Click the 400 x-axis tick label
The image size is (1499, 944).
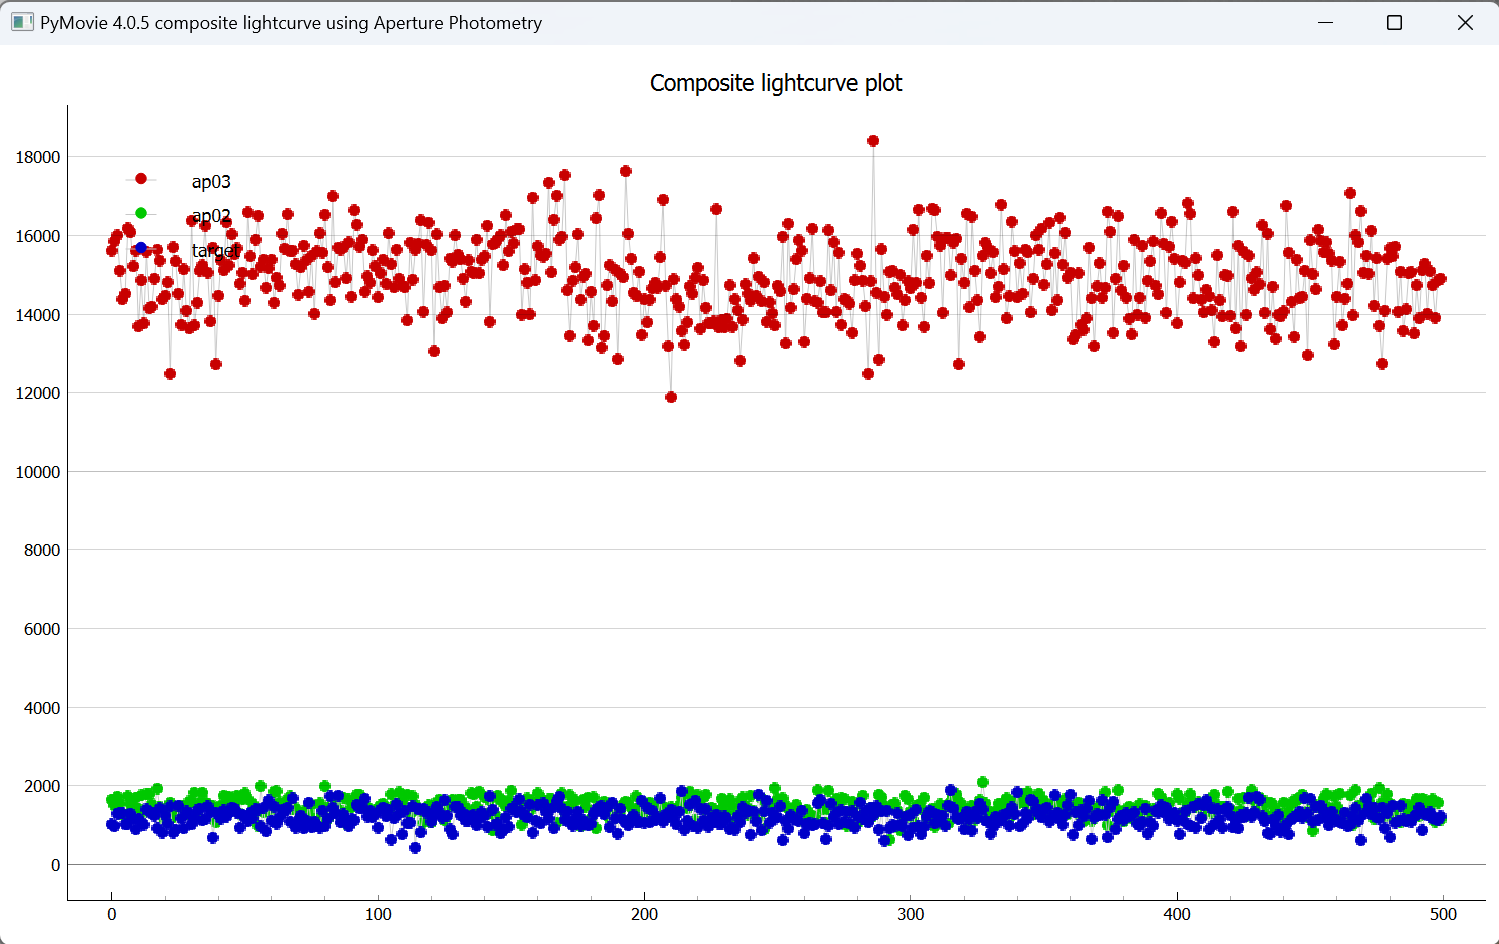[1177, 914]
